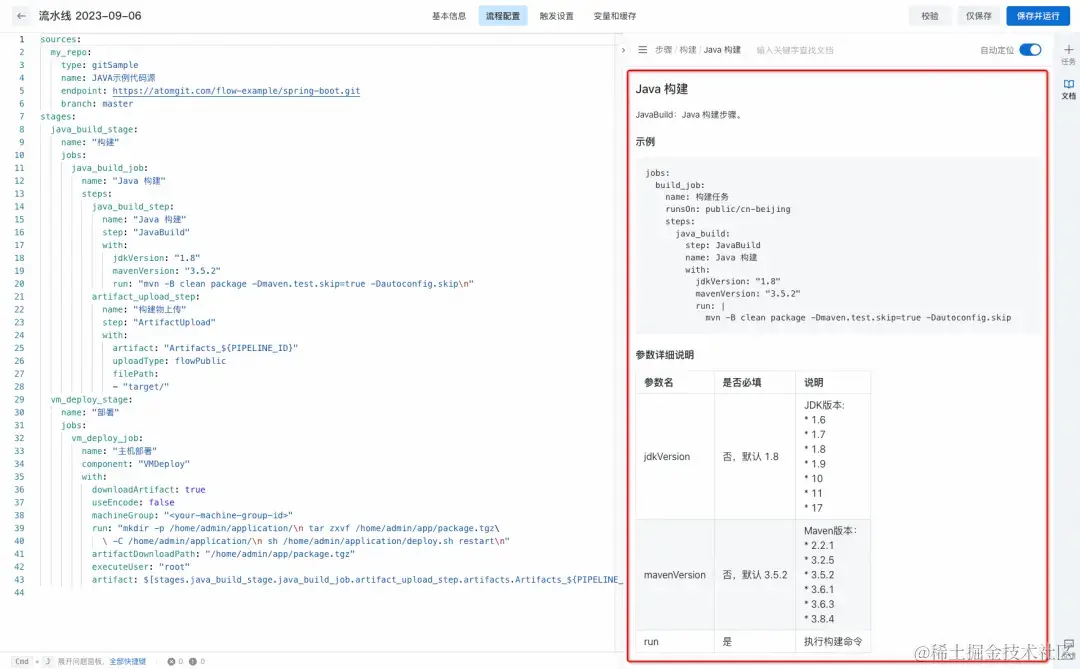This screenshot has width=1080, height=669.
Task: Click the 'executeUser: "root"' line
Action: click(x=141, y=567)
